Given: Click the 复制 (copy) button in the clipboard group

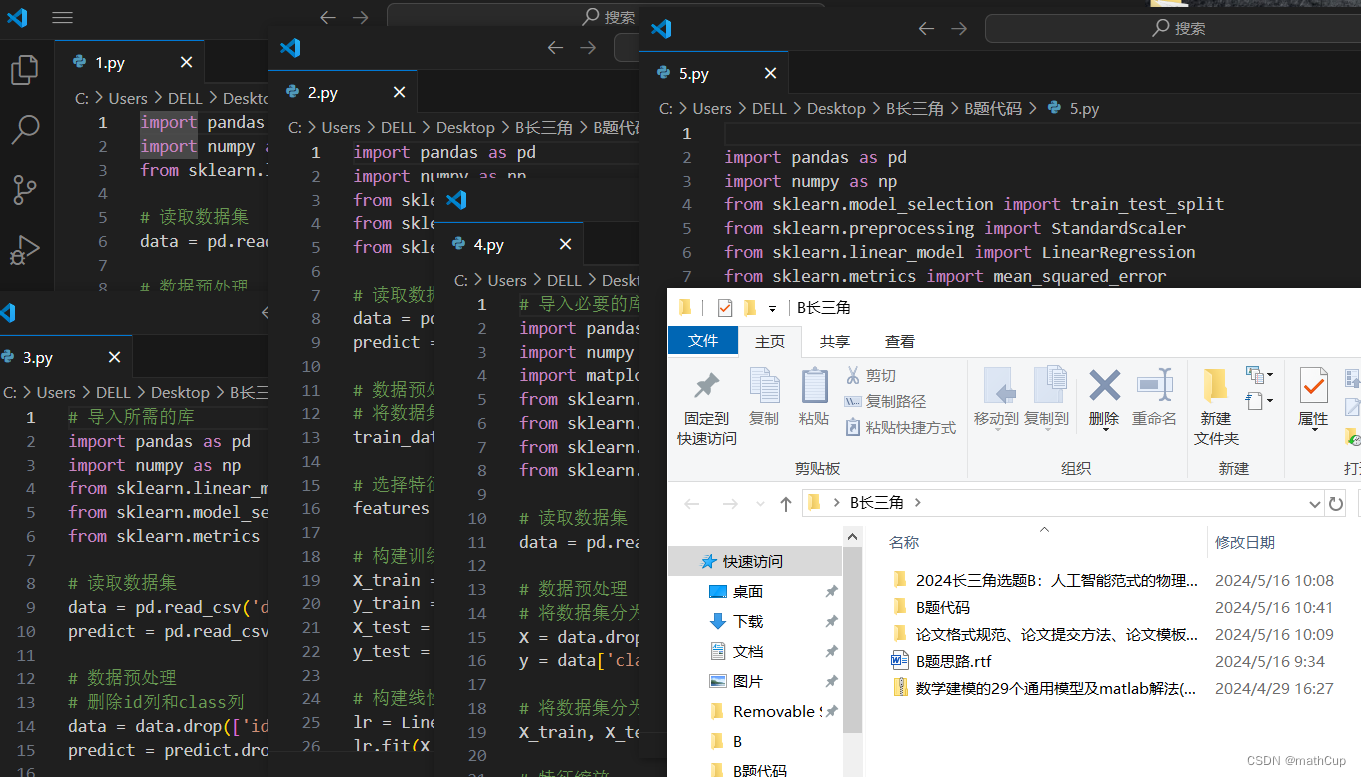Looking at the screenshot, I should click(764, 398).
